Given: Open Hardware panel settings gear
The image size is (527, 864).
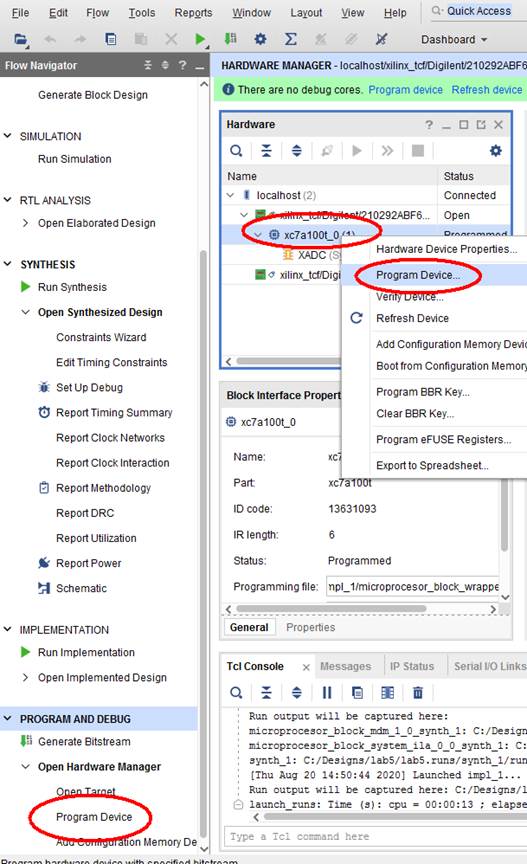Looking at the screenshot, I should pos(496,150).
